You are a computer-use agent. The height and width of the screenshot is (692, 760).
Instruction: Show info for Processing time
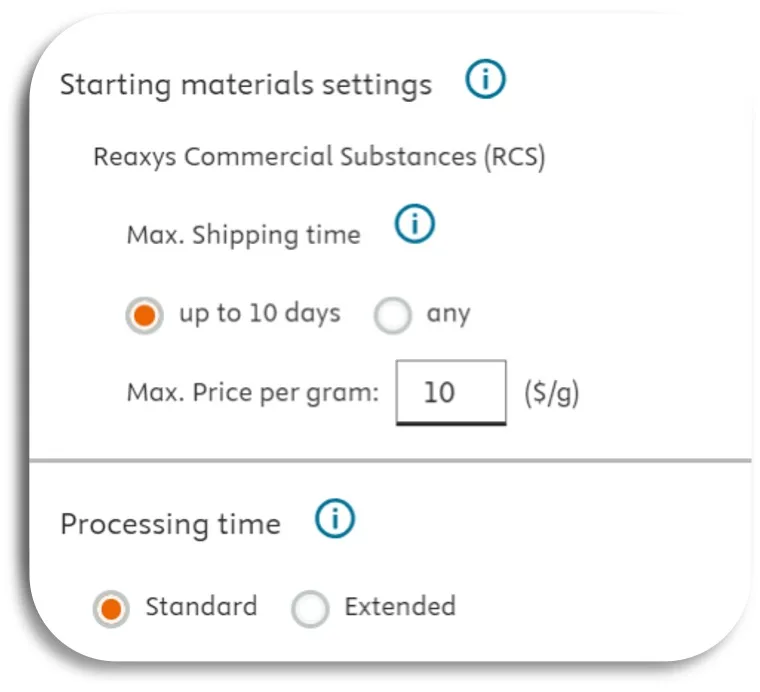click(x=335, y=519)
